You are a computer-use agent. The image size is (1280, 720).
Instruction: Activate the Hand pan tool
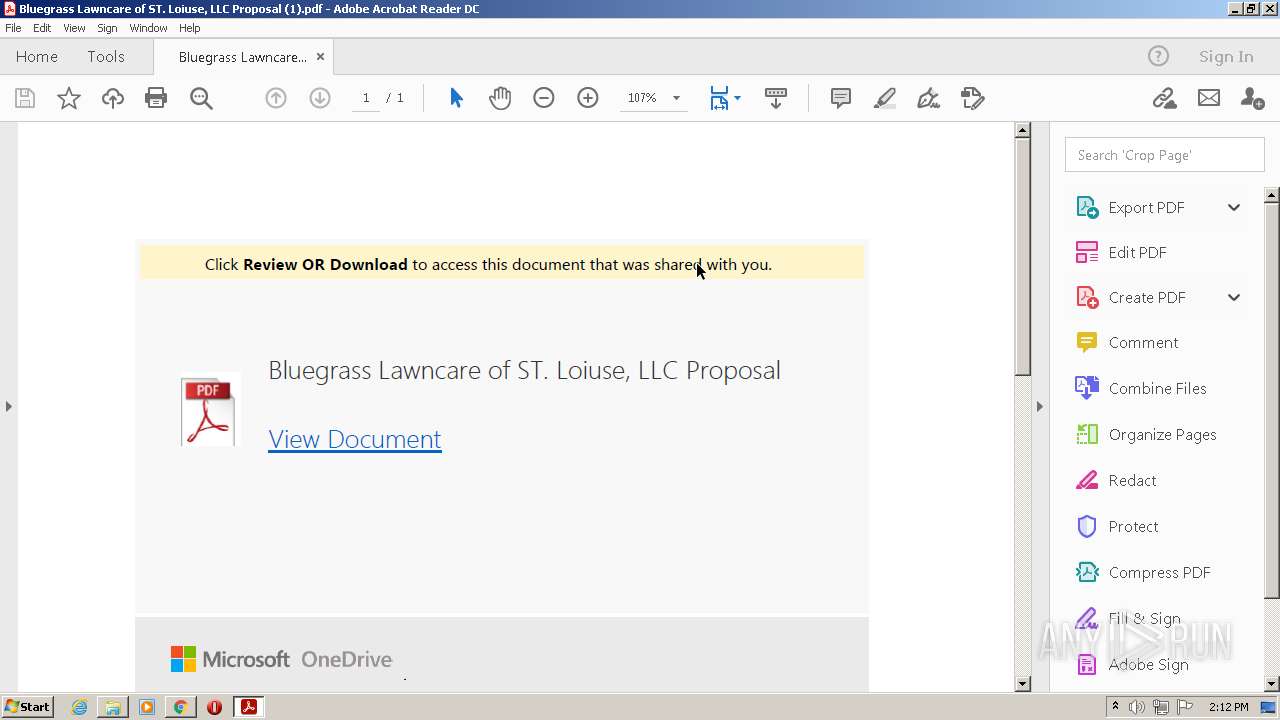pyautogui.click(x=500, y=98)
